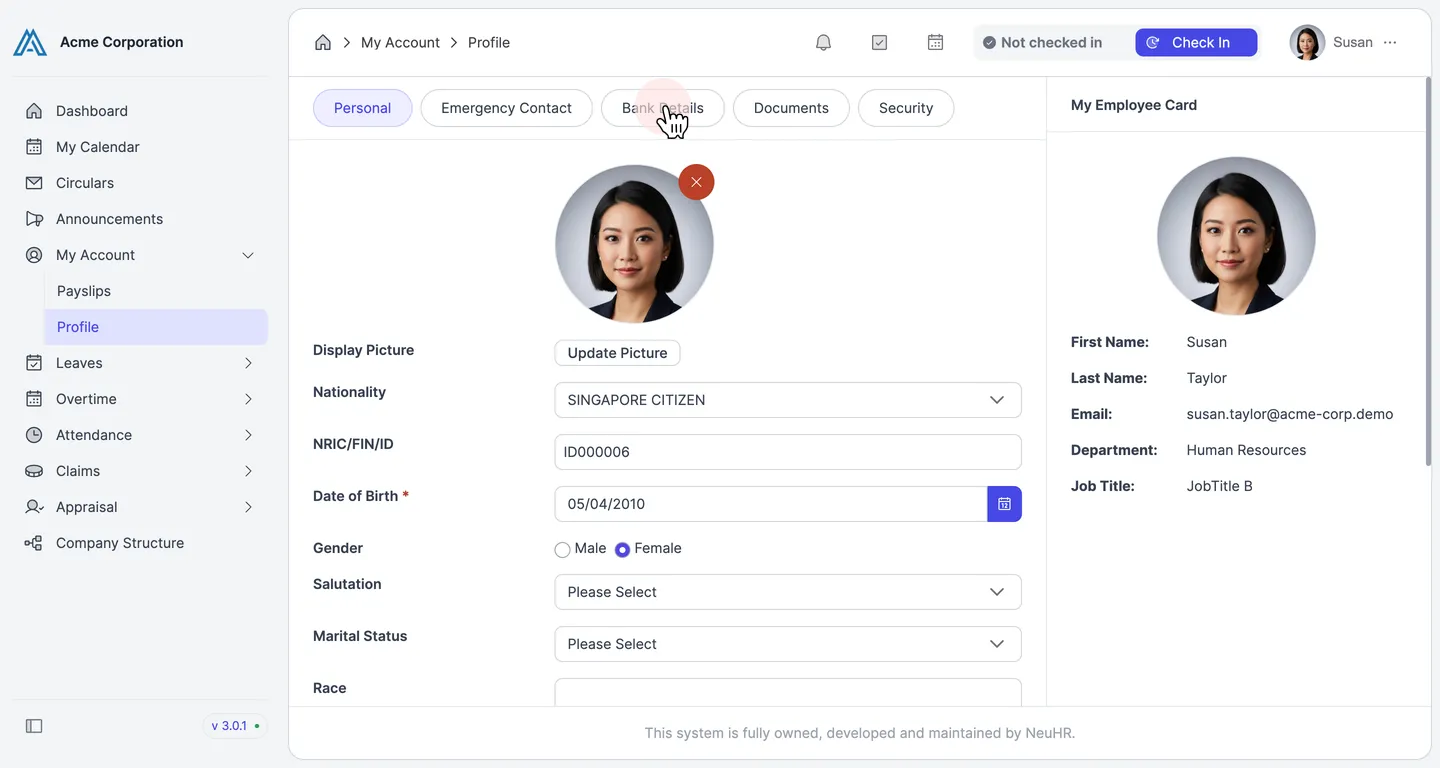
Task: Click the Company Structure hierarchy icon
Action: coord(34,543)
